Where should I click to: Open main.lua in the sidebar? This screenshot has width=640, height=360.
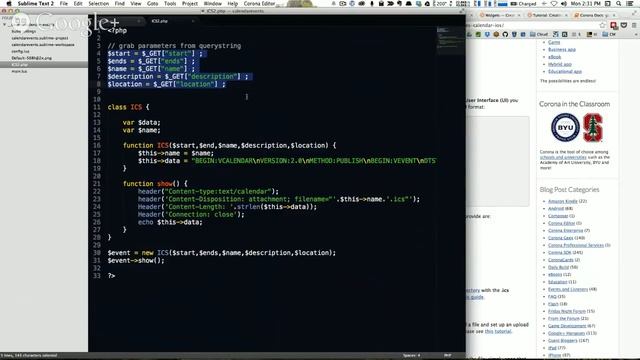pyautogui.click(x=19, y=71)
